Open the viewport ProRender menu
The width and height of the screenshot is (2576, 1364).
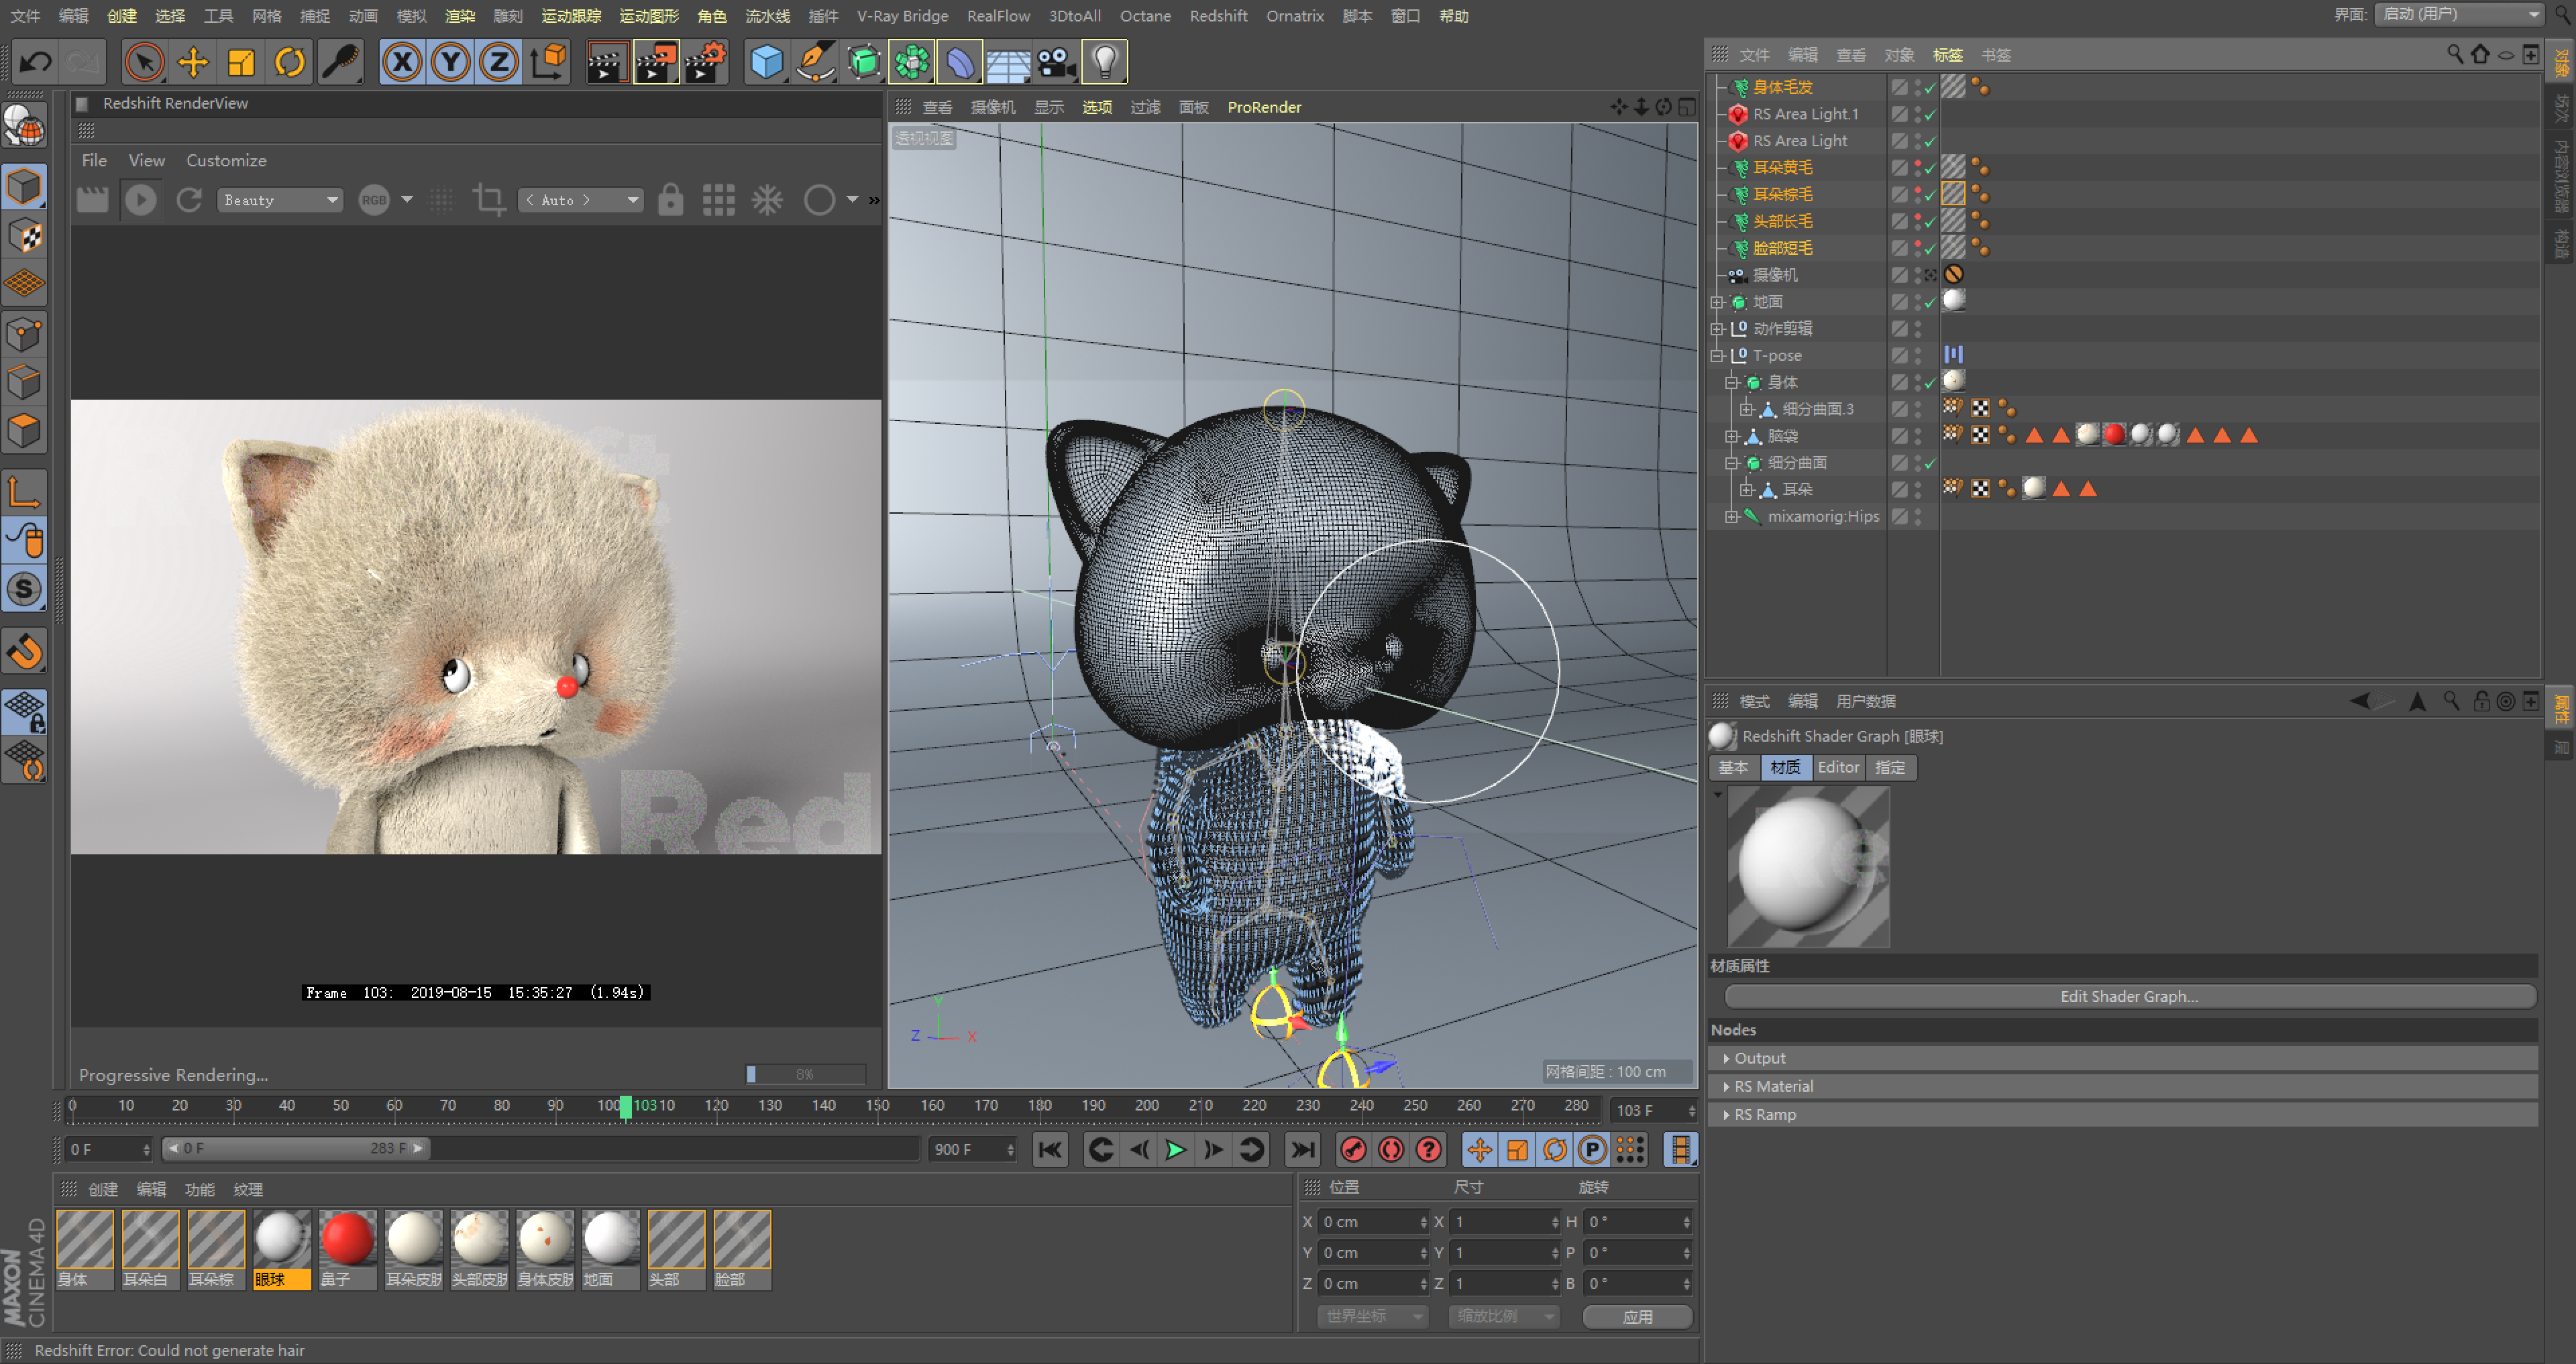tap(1264, 107)
